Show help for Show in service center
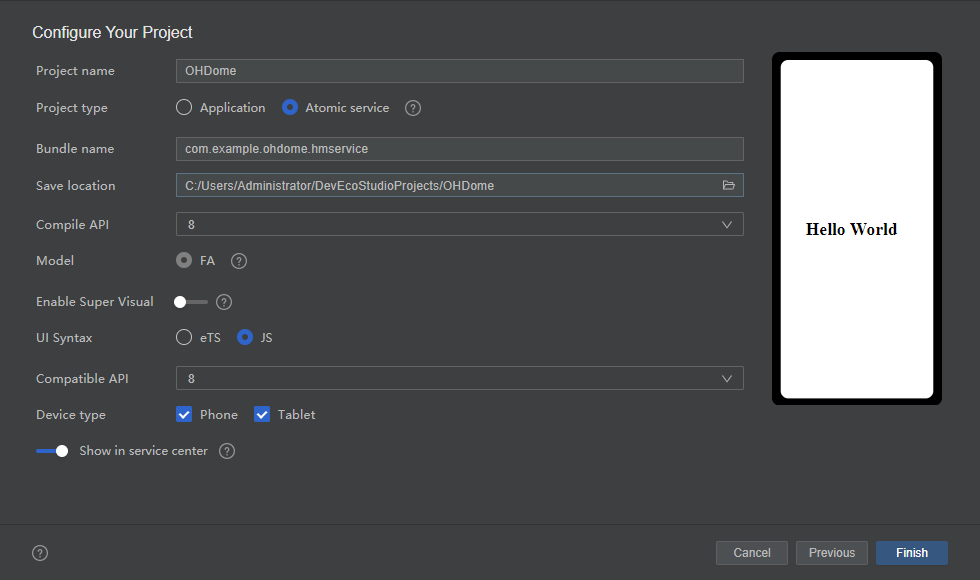The image size is (980, 580). click(x=227, y=451)
